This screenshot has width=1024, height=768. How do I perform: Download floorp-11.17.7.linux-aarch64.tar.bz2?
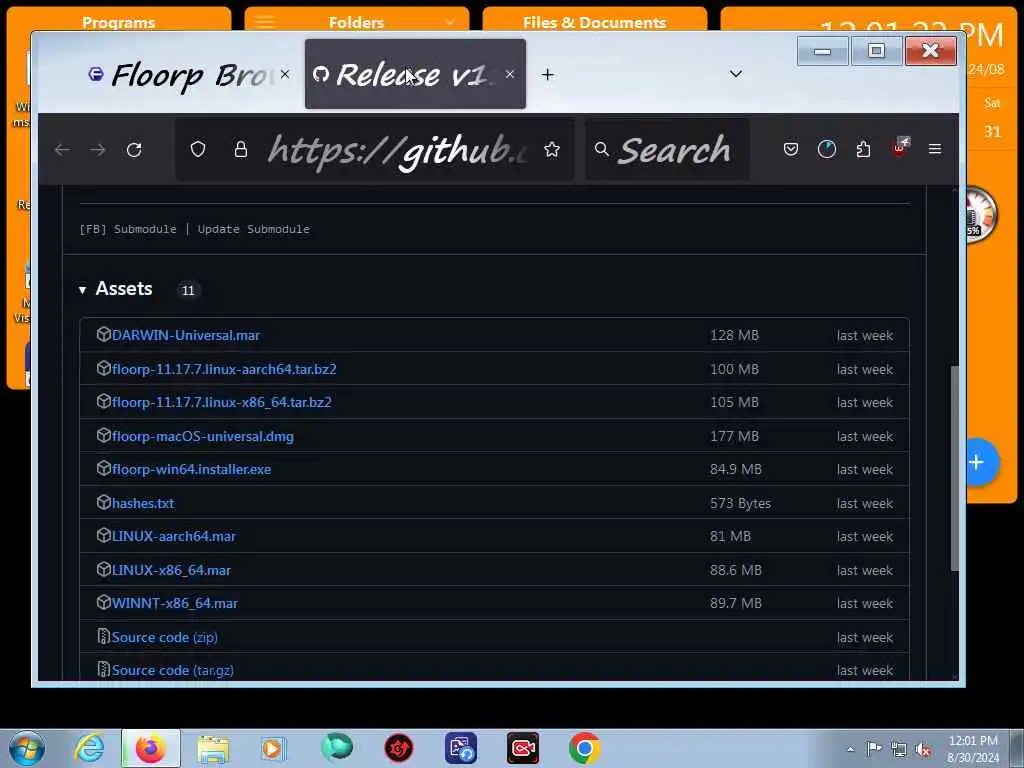point(224,369)
